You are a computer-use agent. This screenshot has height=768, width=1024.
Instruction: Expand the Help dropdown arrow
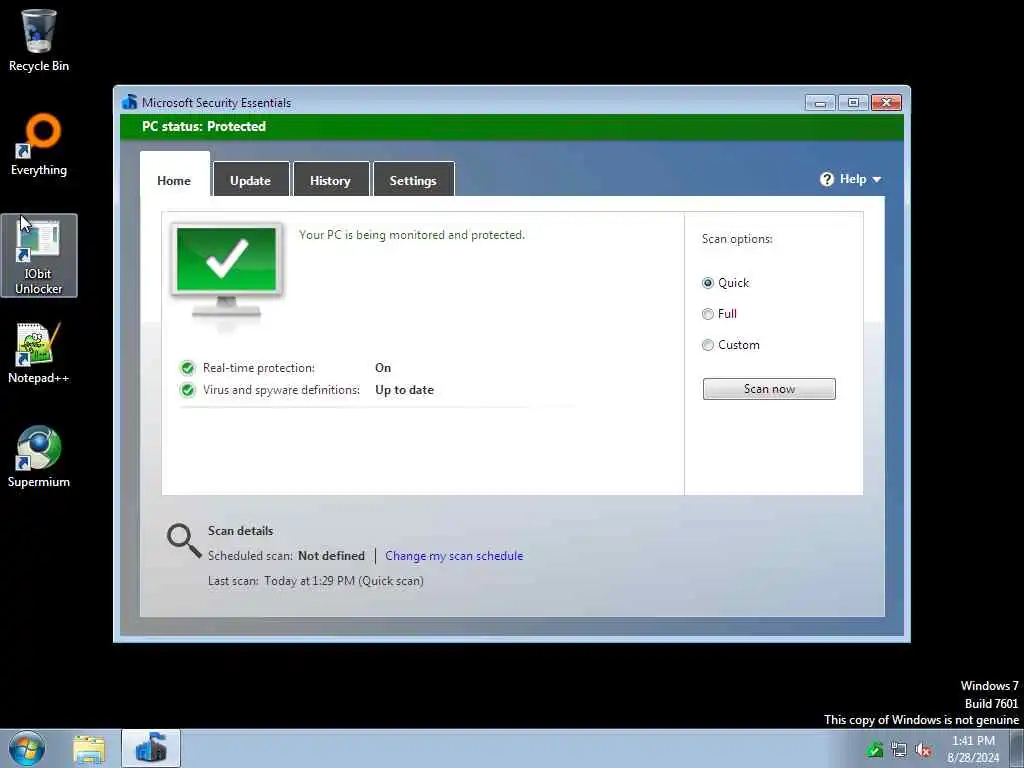(x=876, y=180)
